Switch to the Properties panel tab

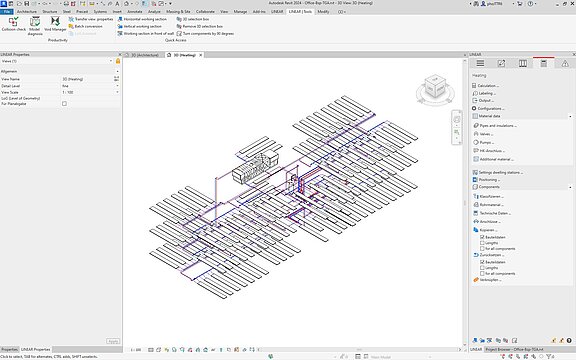9,349
